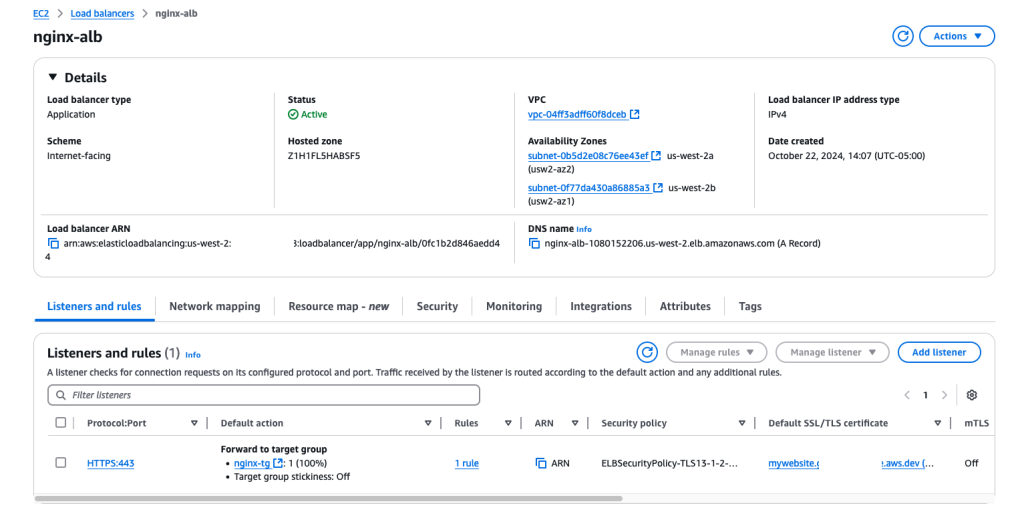Click the hosted zone value Z1H1FL5HABSF5
This screenshot has width=1024, height=532.
tap(324, 155)
